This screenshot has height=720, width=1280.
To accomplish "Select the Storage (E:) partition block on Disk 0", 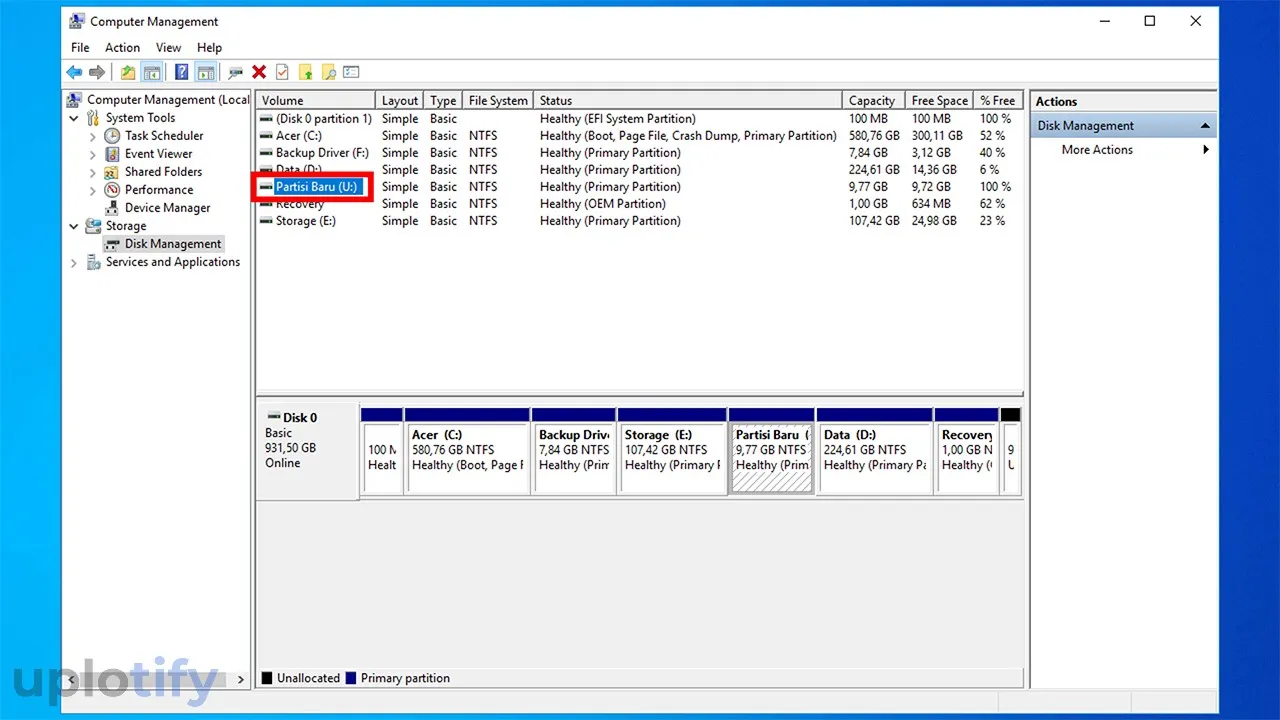I will click(x=672, y=450).
